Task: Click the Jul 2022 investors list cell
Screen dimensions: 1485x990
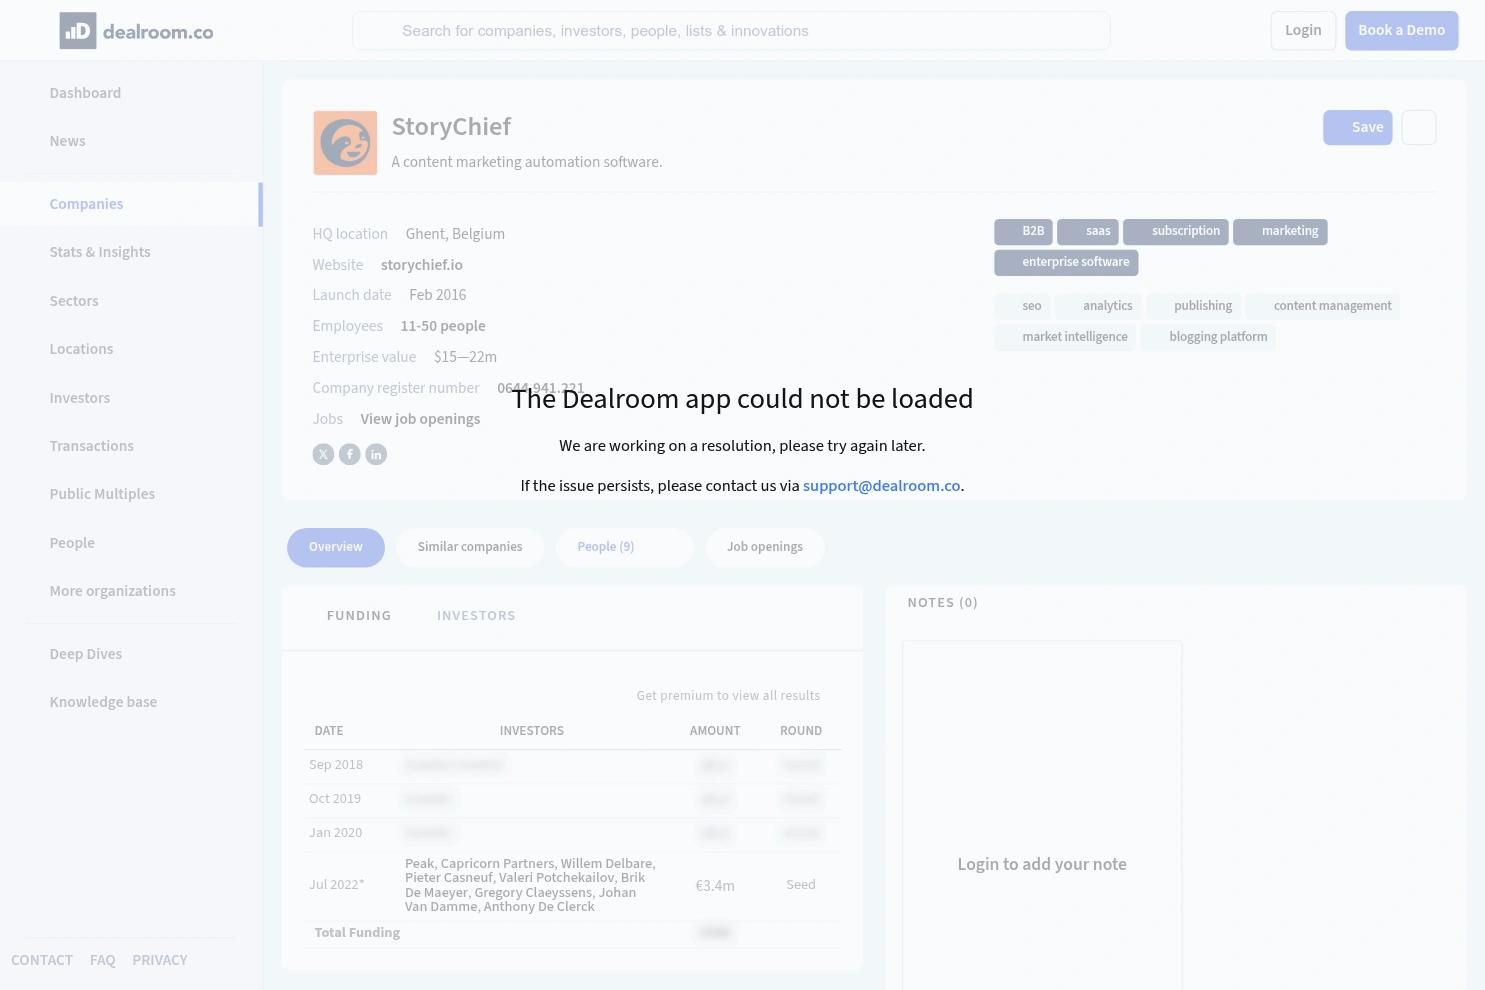Action: pos(530,885)
